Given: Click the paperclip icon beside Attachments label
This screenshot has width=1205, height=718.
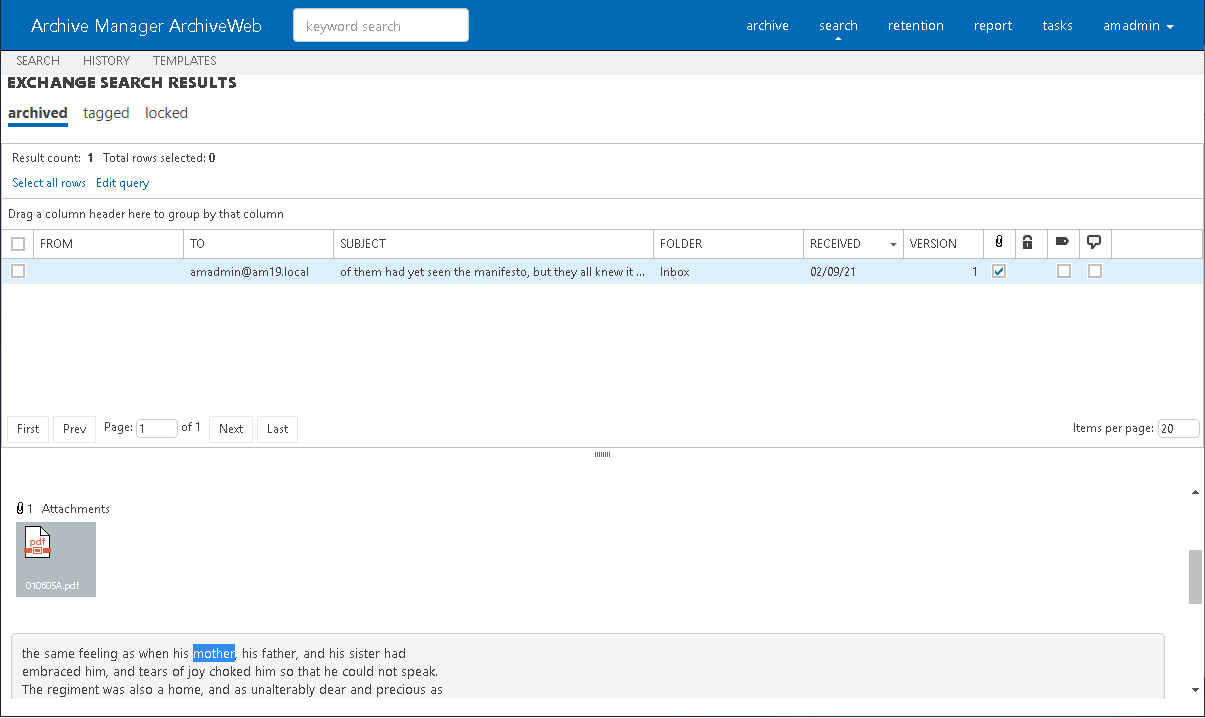Looking at the screenshot, I should (x=20, y=509).
